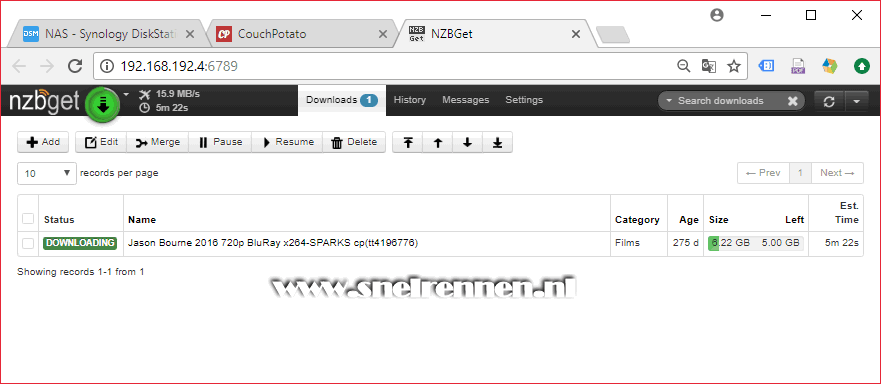Open the Settings tab
Image resolution: width=881 pixels, height=384 pixels.
pos(524,100)
